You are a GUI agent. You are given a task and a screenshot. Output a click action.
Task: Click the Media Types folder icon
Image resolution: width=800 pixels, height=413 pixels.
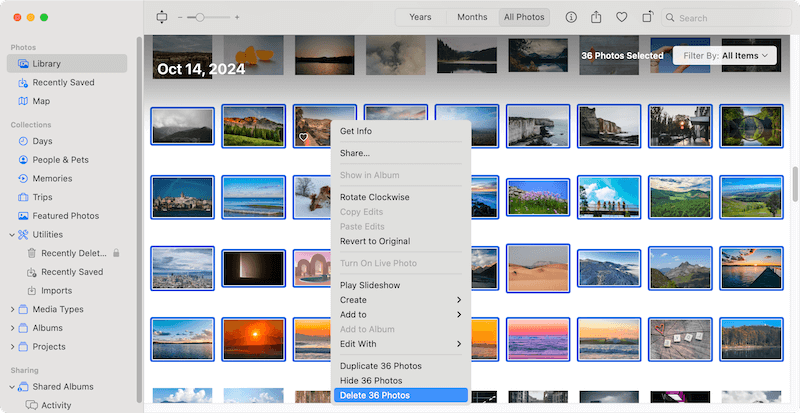pyautogui.click(x=23, y=309)
